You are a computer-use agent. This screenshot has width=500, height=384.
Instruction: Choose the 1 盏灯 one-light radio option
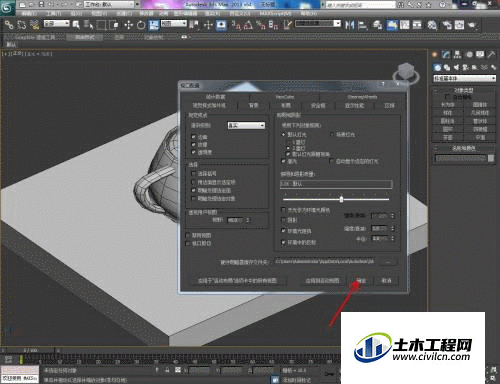(289, 142)
